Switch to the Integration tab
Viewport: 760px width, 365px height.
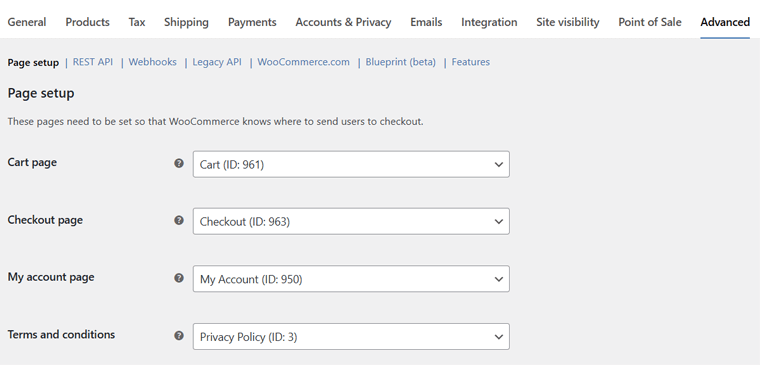tap(489, 22)
